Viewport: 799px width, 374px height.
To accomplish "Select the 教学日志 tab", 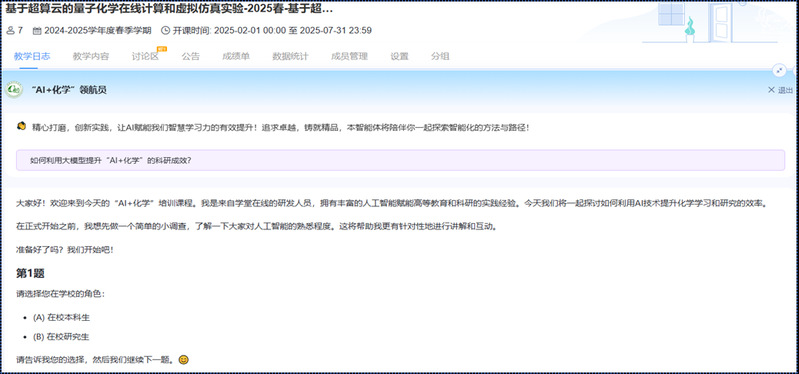I will pyautogui.click(x=32, y=57).
